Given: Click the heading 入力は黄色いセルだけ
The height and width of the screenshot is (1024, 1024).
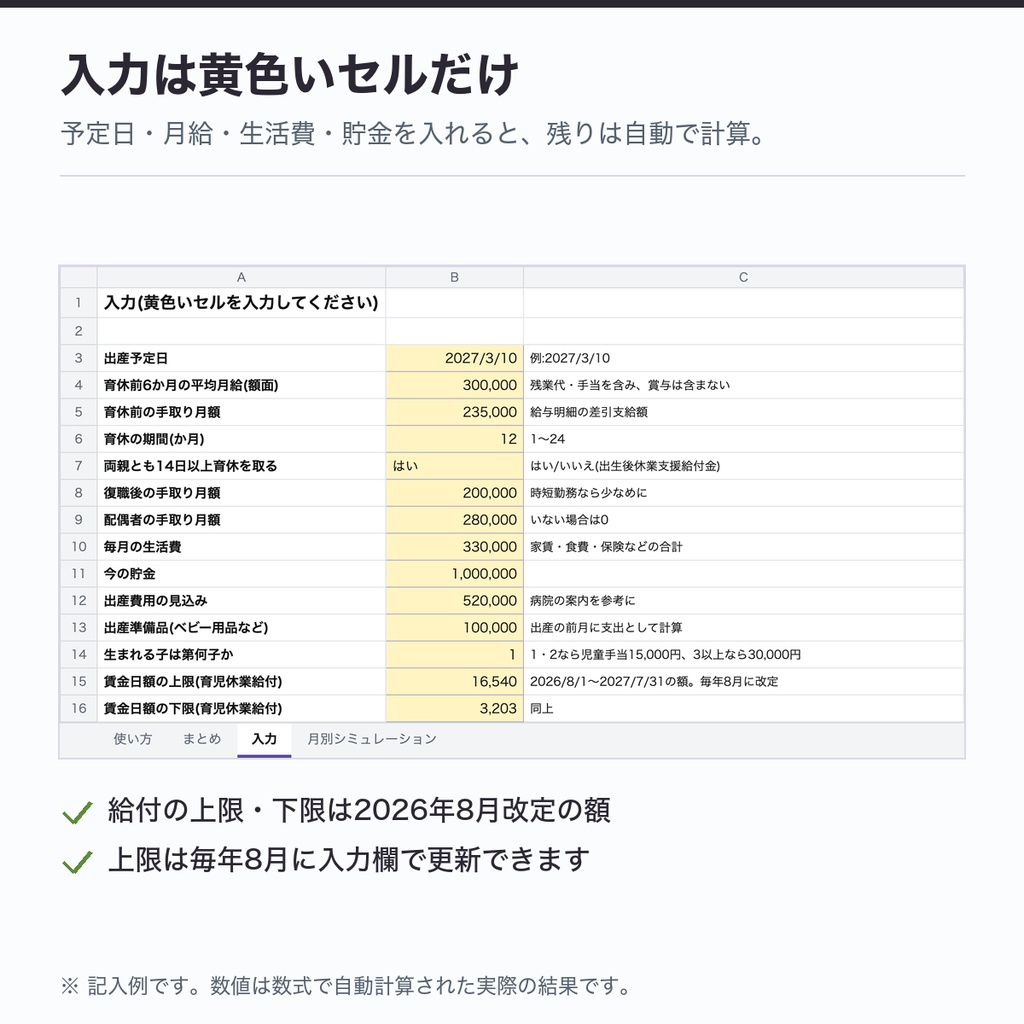Looking at the screenshot, I should point(290,74).
